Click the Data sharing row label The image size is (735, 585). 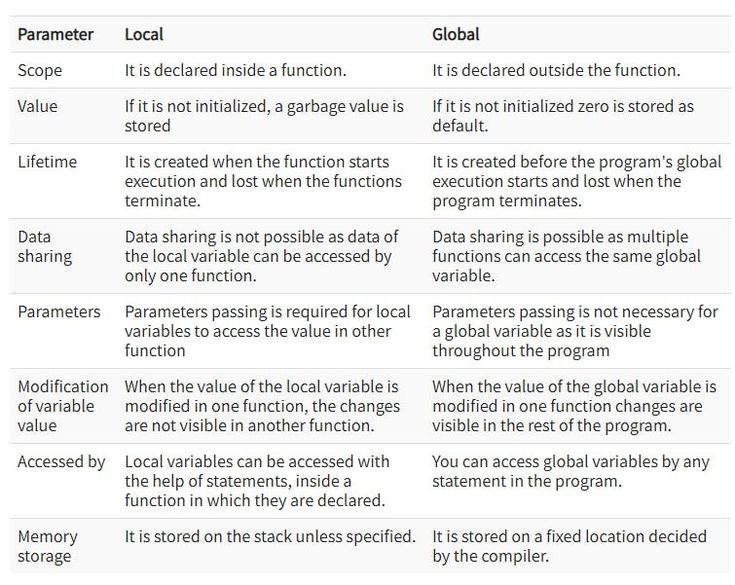45,246
